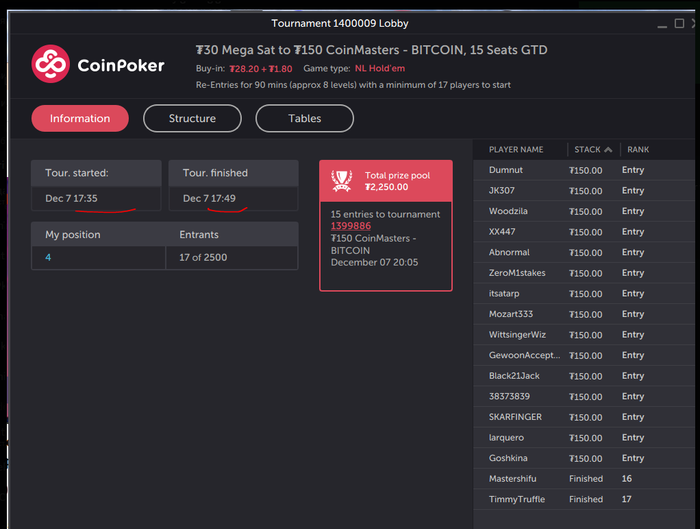Open tournament link 1399886

pyautogui.click(x=351, y=226)
